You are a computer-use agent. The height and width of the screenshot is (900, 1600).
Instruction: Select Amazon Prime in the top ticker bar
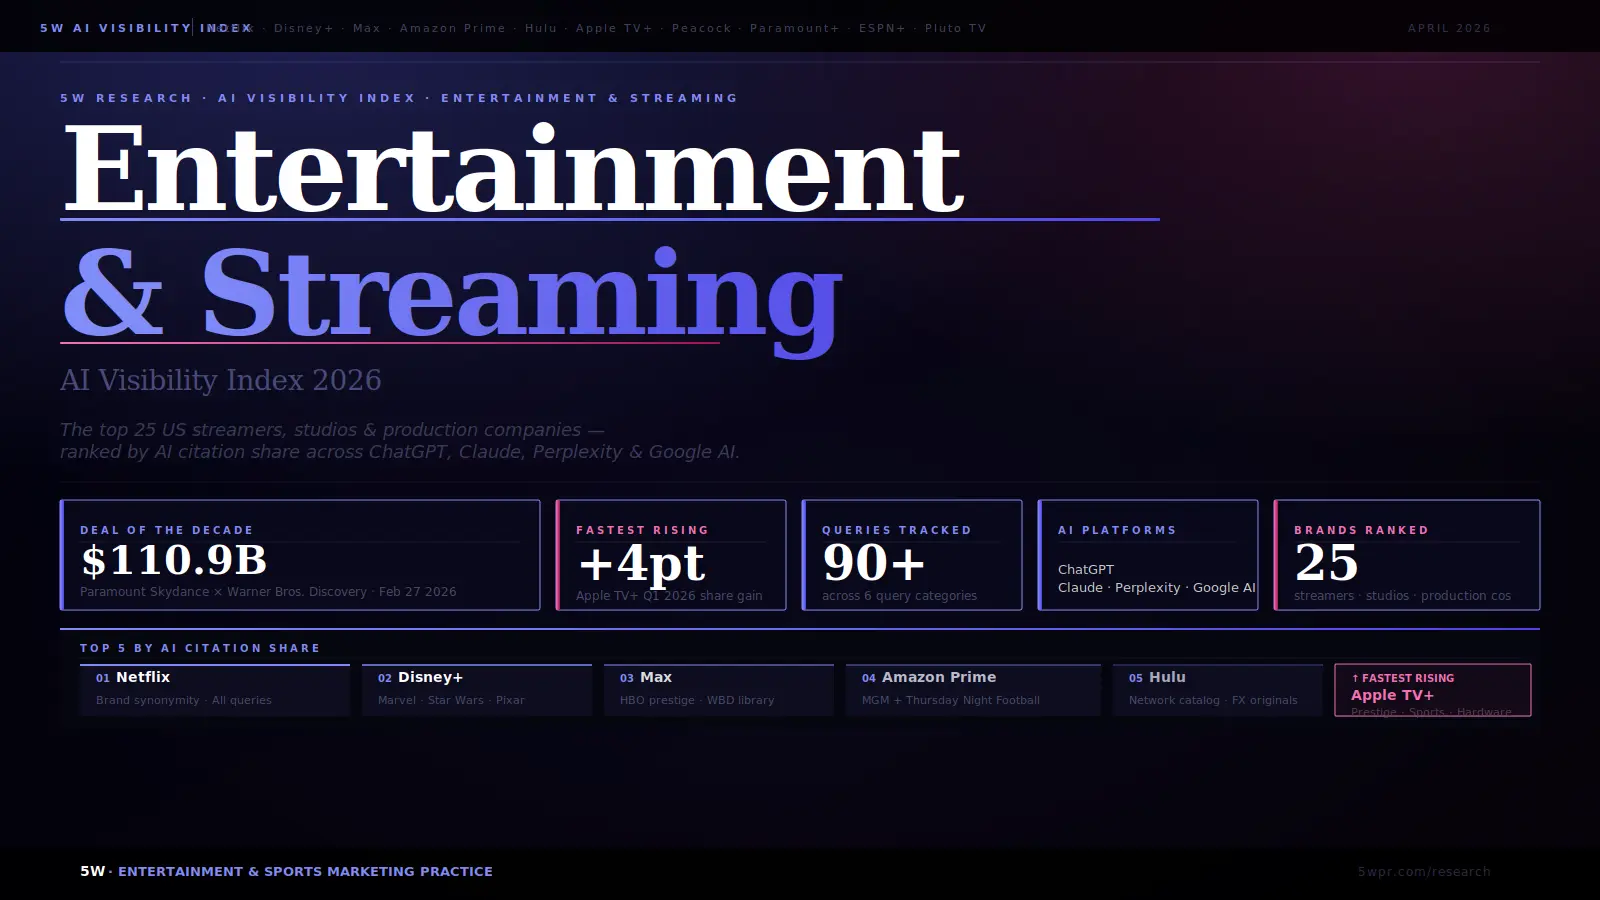tap(453, 28)
